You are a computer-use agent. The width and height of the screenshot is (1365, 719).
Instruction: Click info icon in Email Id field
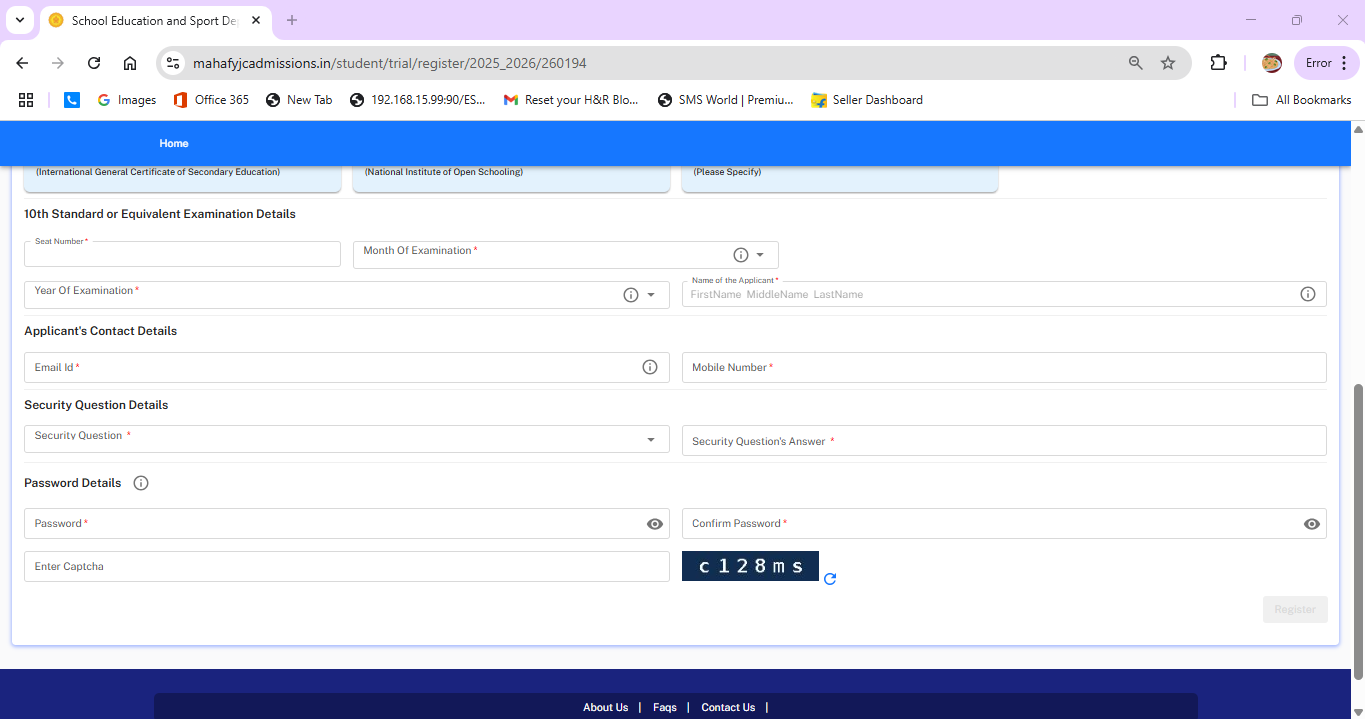tap(650, 367)
